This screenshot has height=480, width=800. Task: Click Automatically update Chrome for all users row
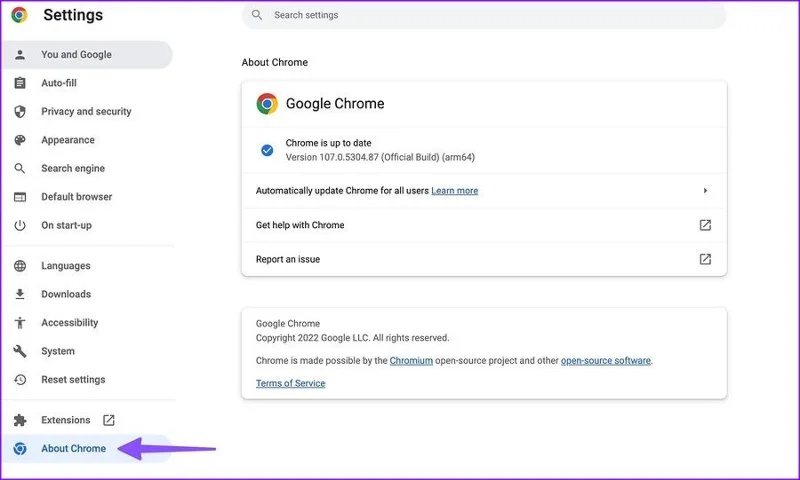point(484,190)
